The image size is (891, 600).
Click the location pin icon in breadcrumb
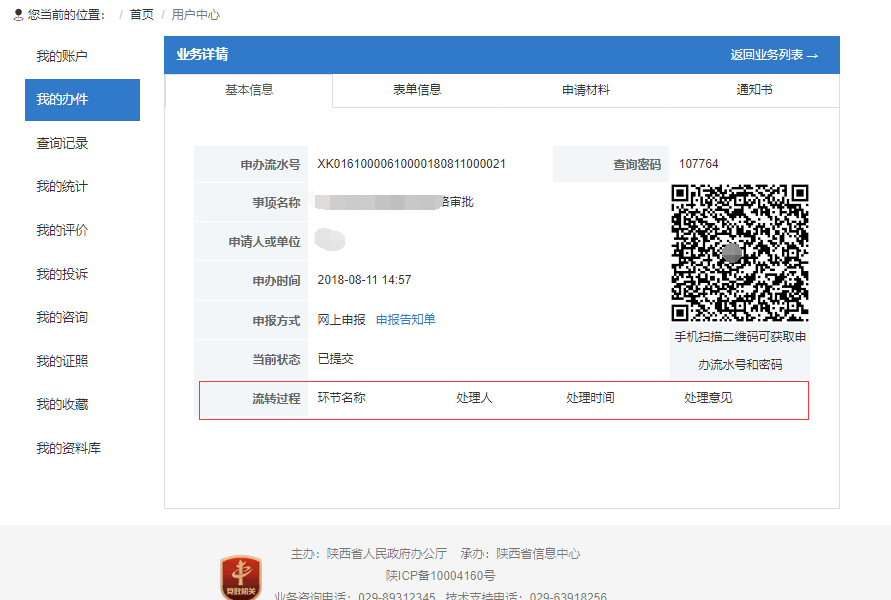[x=18, y=15]
